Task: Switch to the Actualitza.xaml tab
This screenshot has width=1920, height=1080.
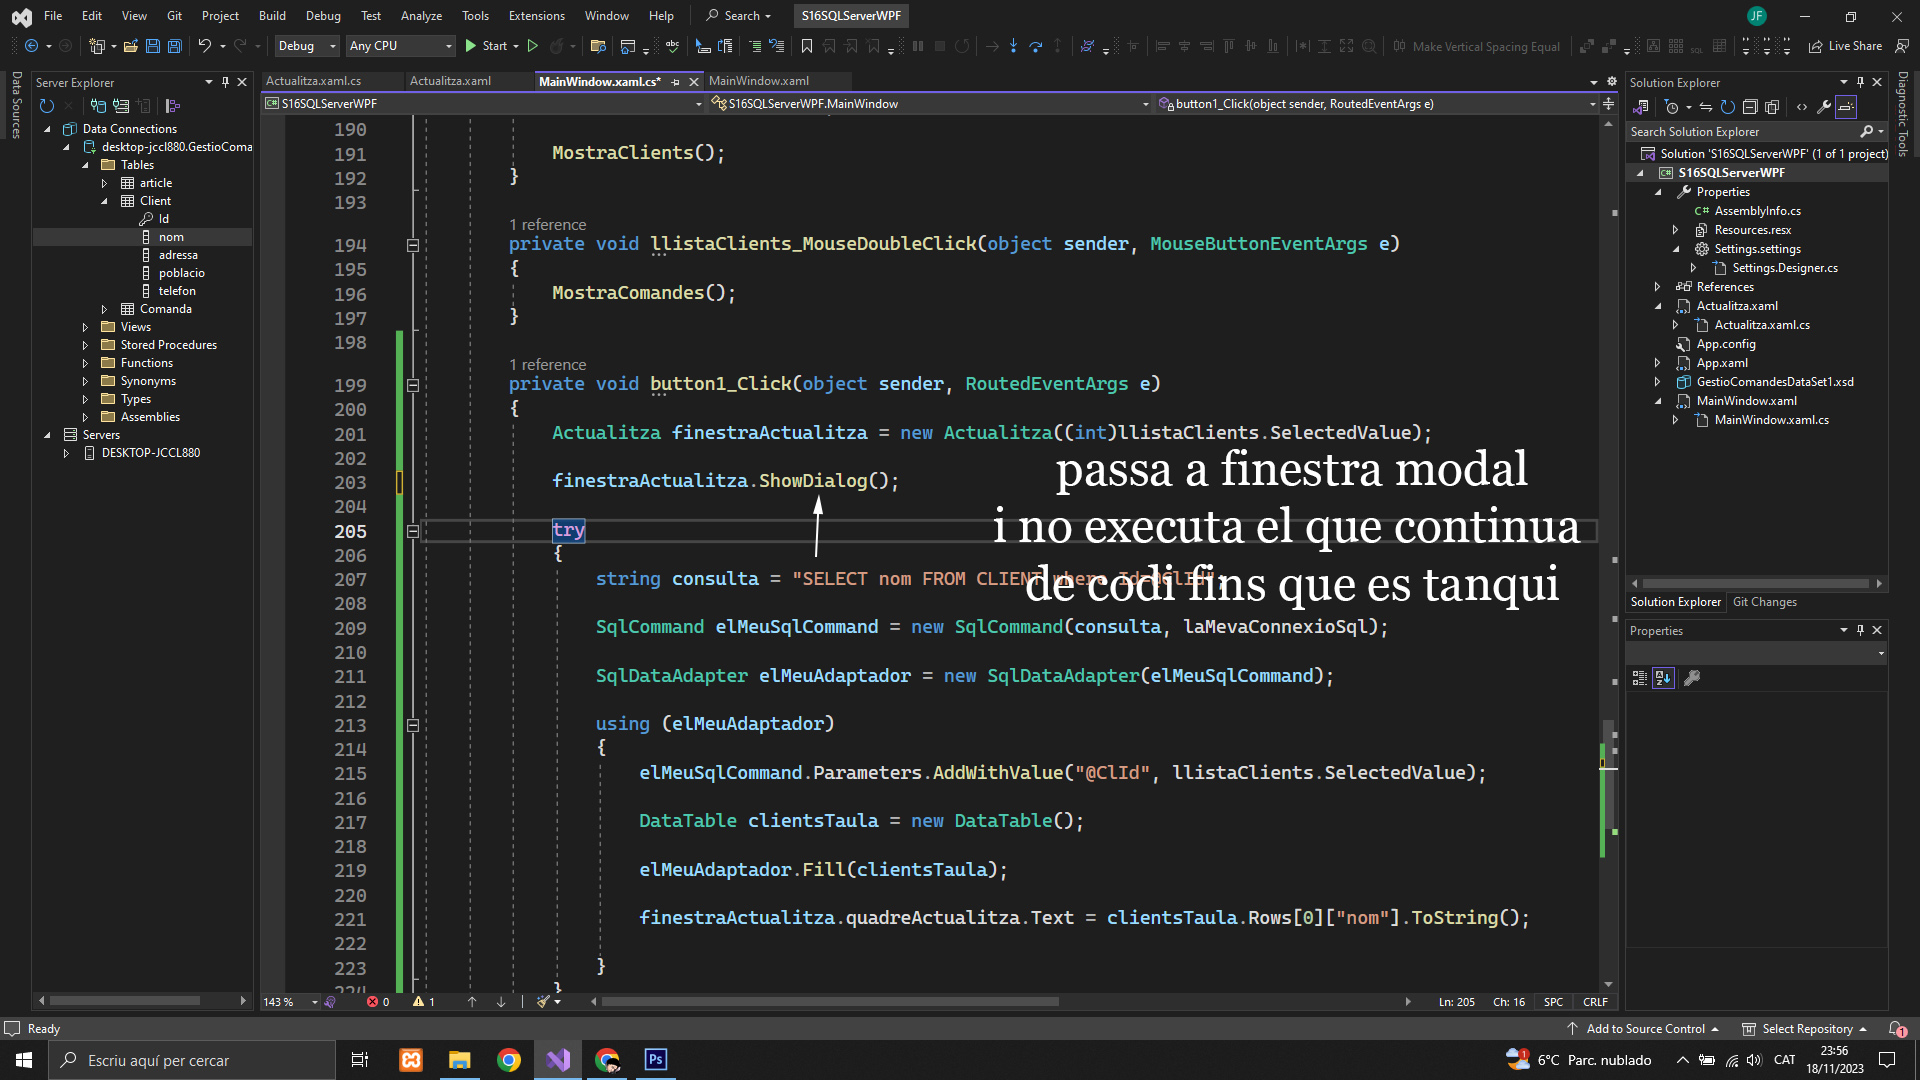Action: [450, 81]
